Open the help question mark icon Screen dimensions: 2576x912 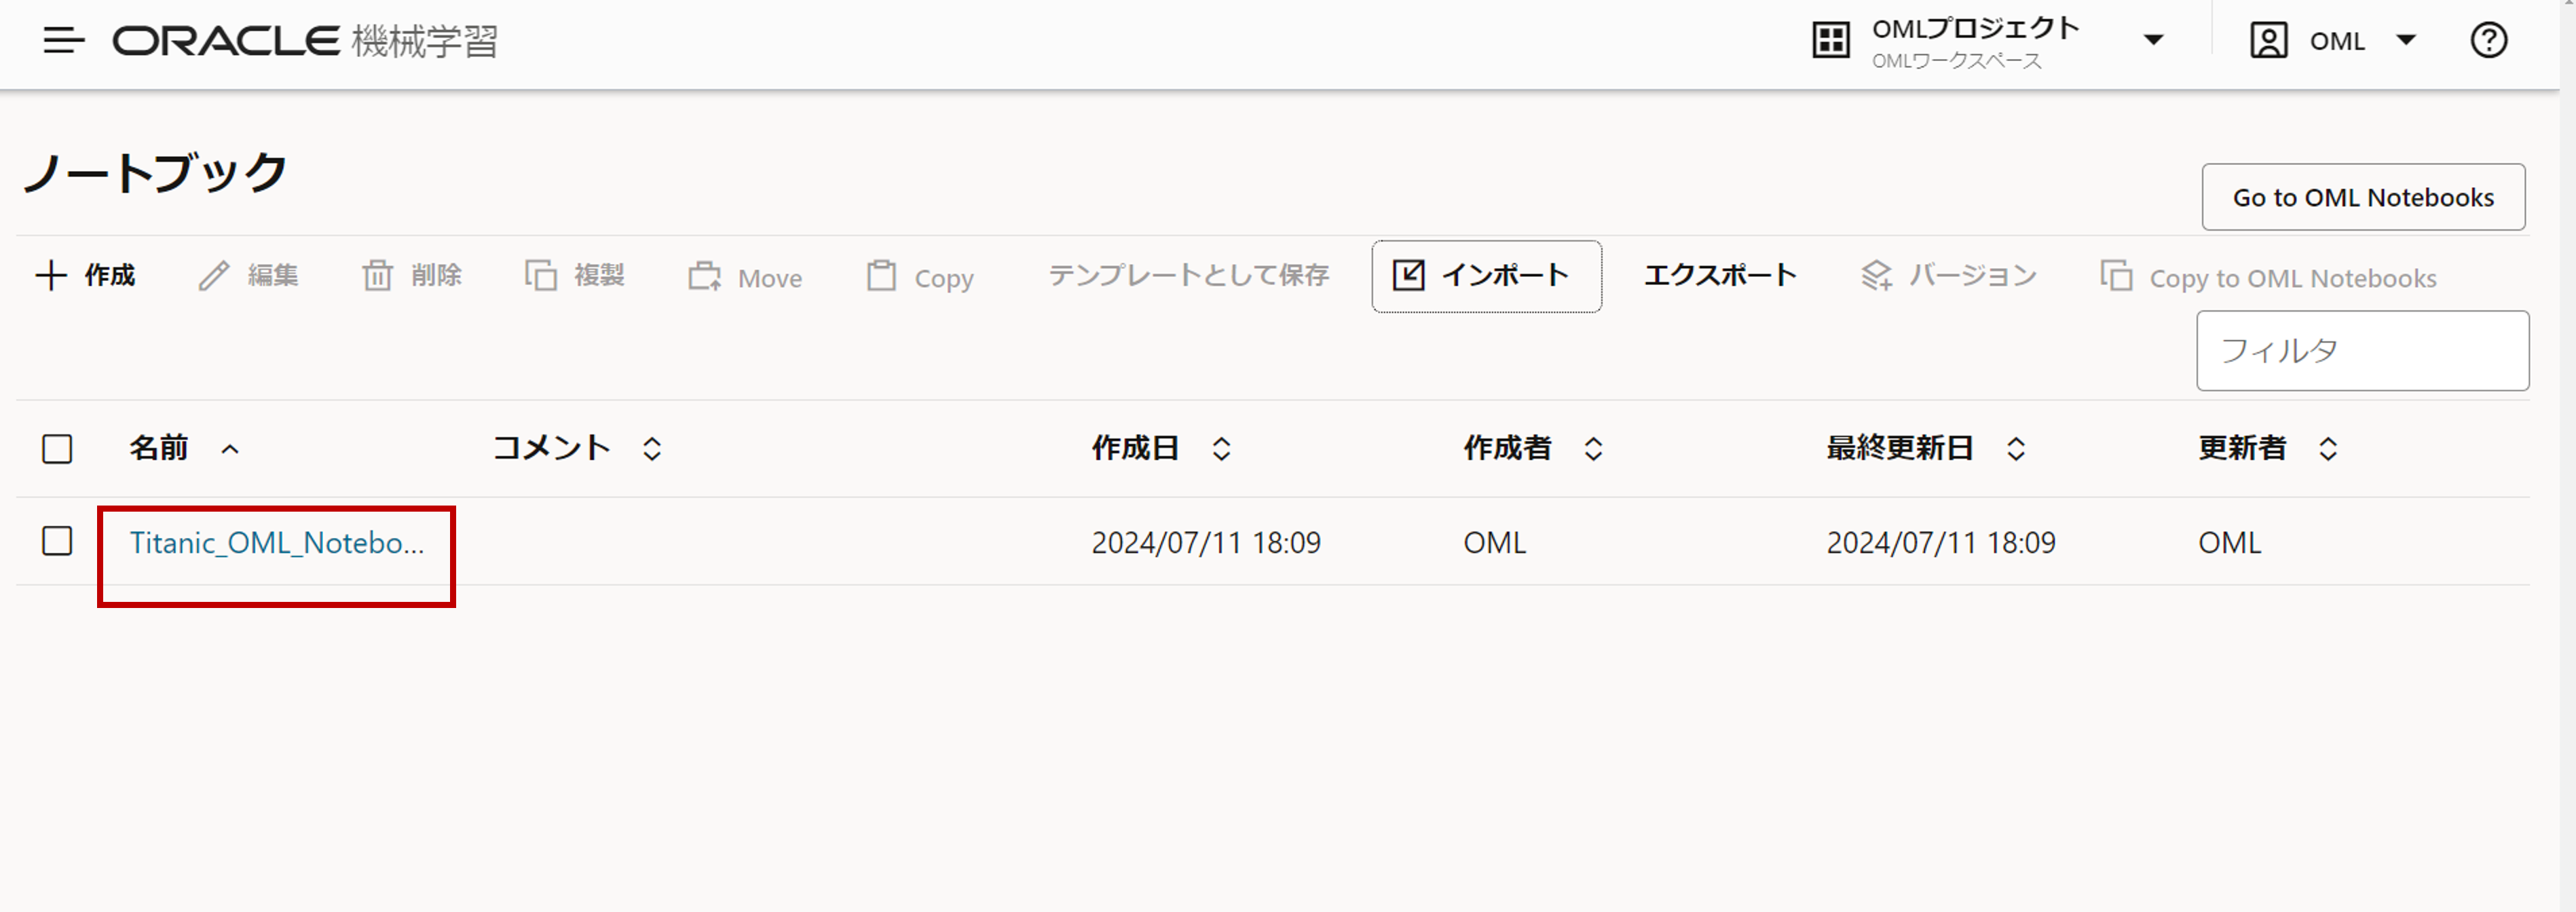(x=2489, y=40)
